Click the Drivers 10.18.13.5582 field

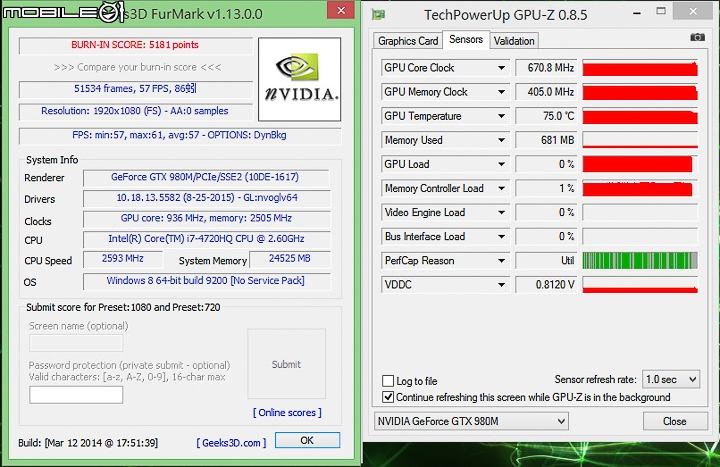point(206,198)
